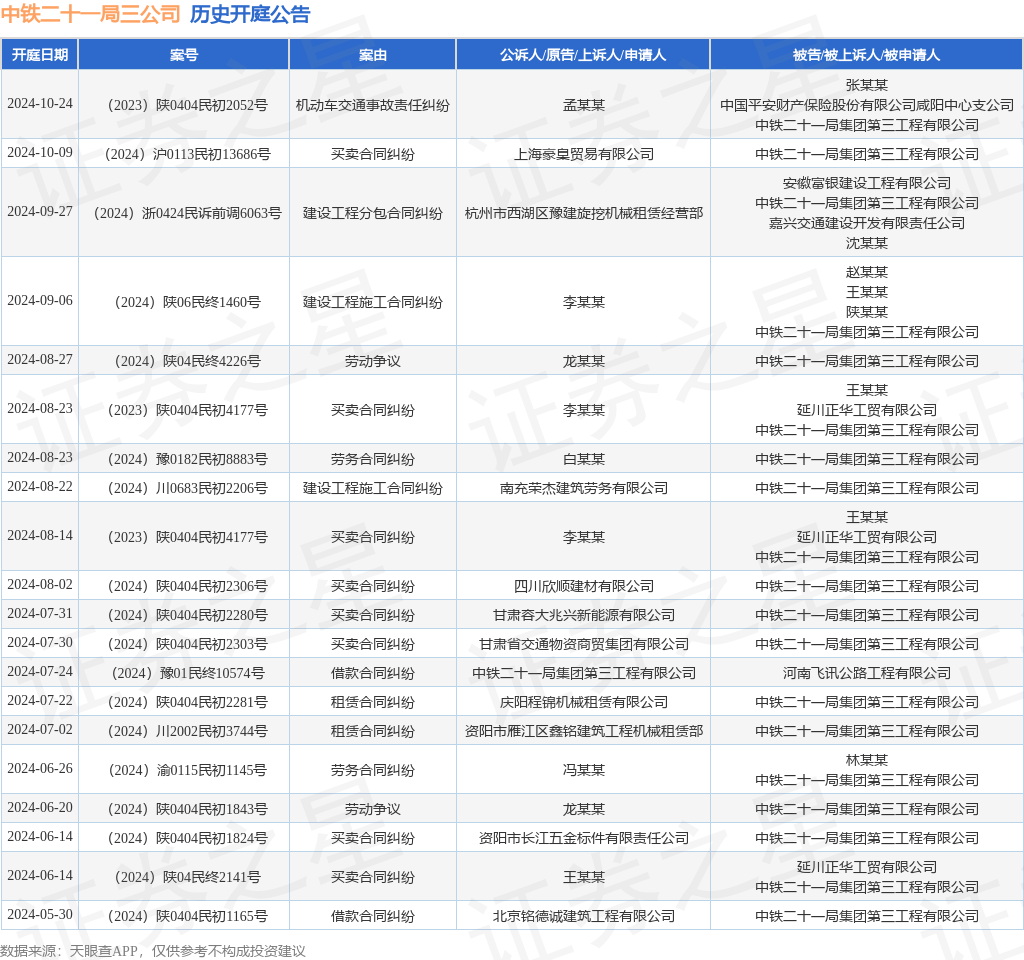Select the date cell 2024-09-27

coord(40,211)
